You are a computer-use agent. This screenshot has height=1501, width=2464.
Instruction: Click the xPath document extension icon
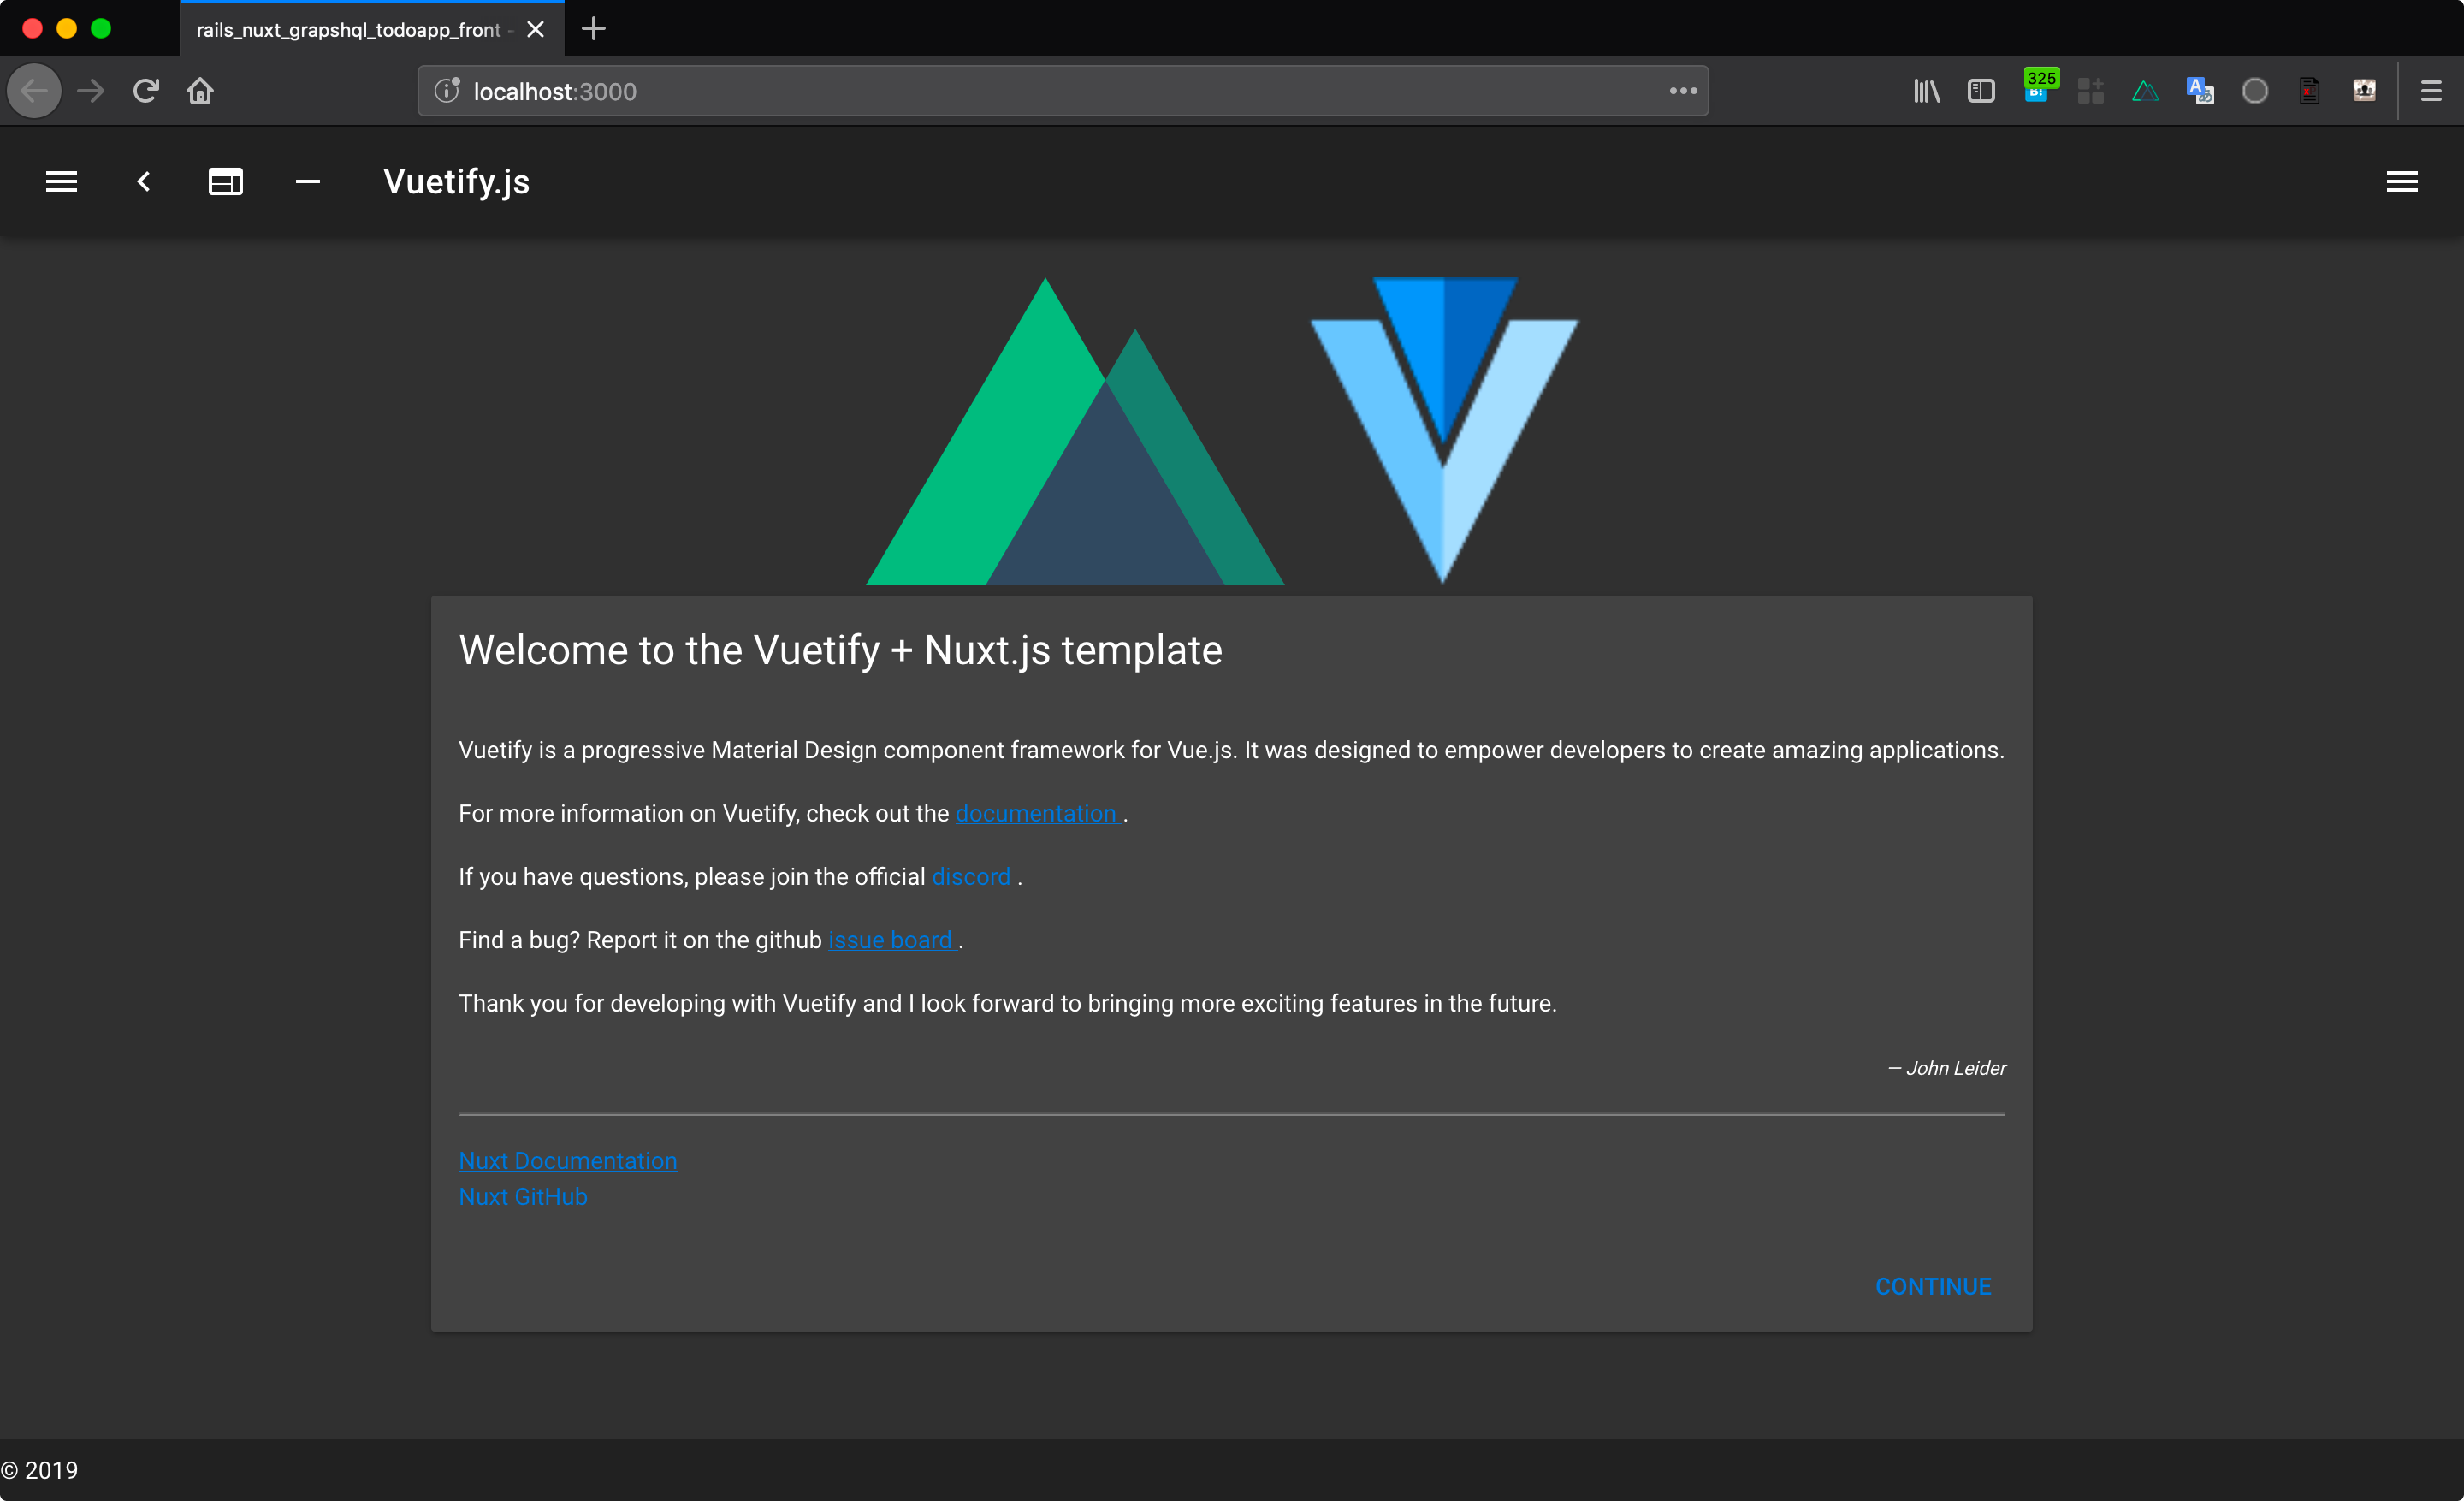coord(2309,91)
